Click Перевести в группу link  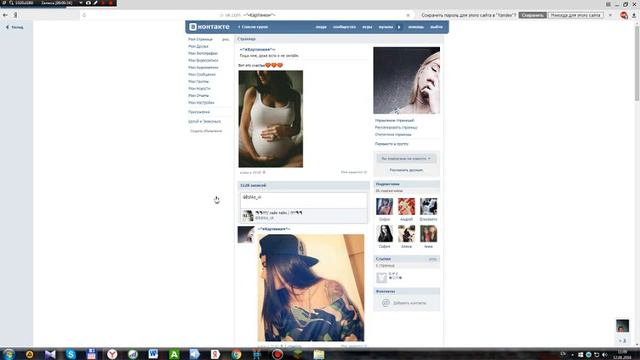coord(391,144)
